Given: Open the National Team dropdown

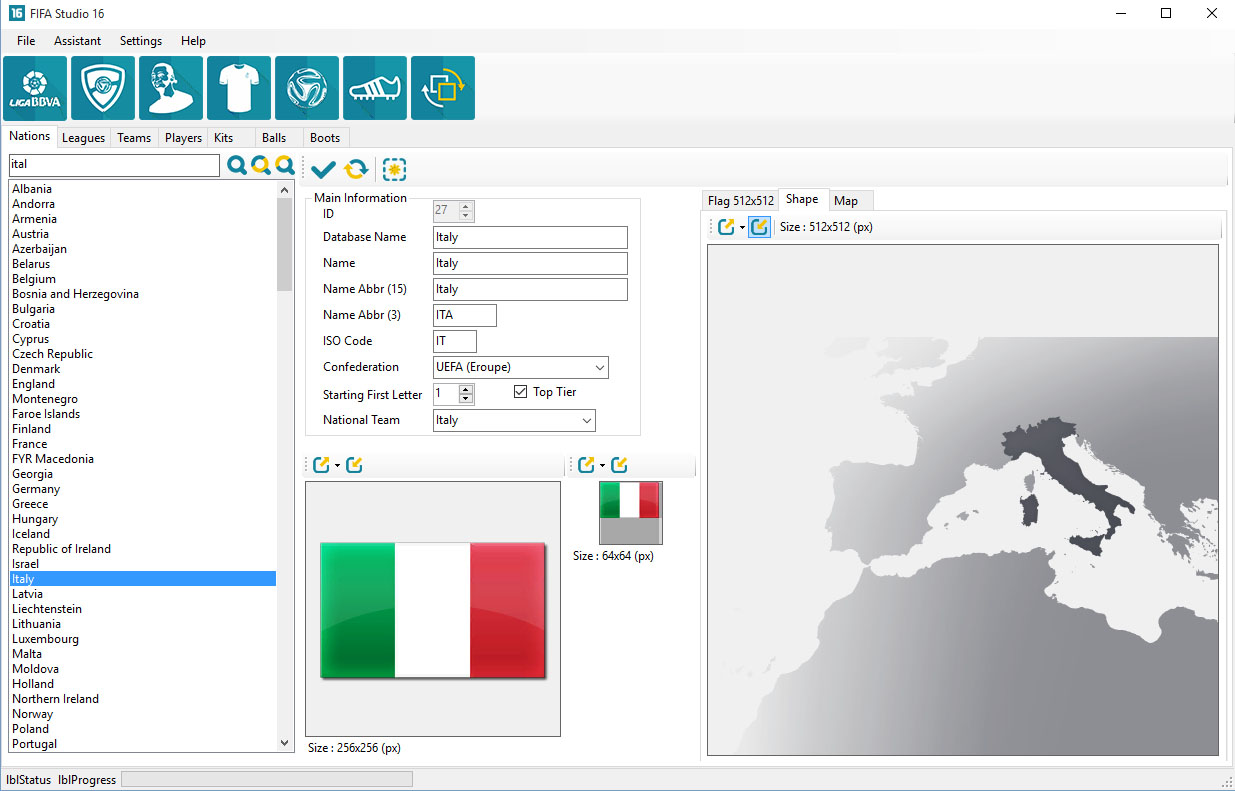Looking at the screenshot, I should tap(586, 420).
